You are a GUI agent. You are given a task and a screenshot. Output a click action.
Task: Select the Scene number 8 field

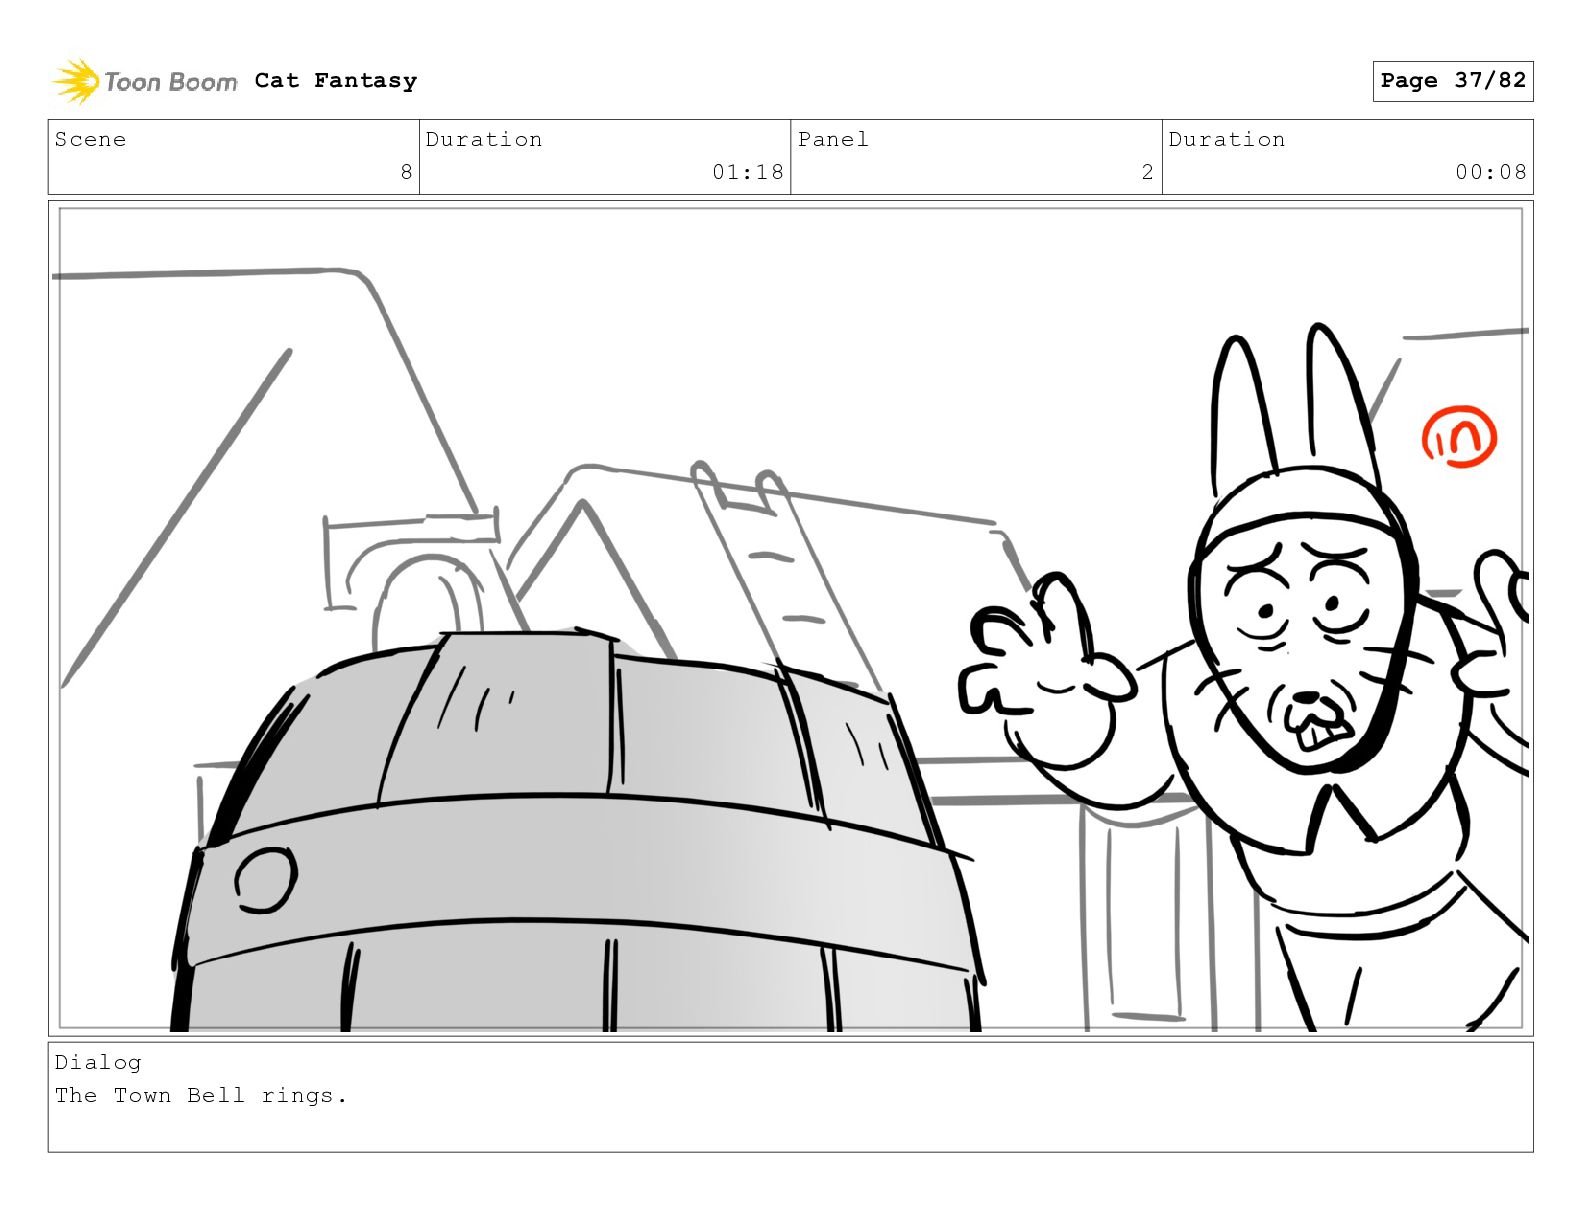(x=234, y=157)
